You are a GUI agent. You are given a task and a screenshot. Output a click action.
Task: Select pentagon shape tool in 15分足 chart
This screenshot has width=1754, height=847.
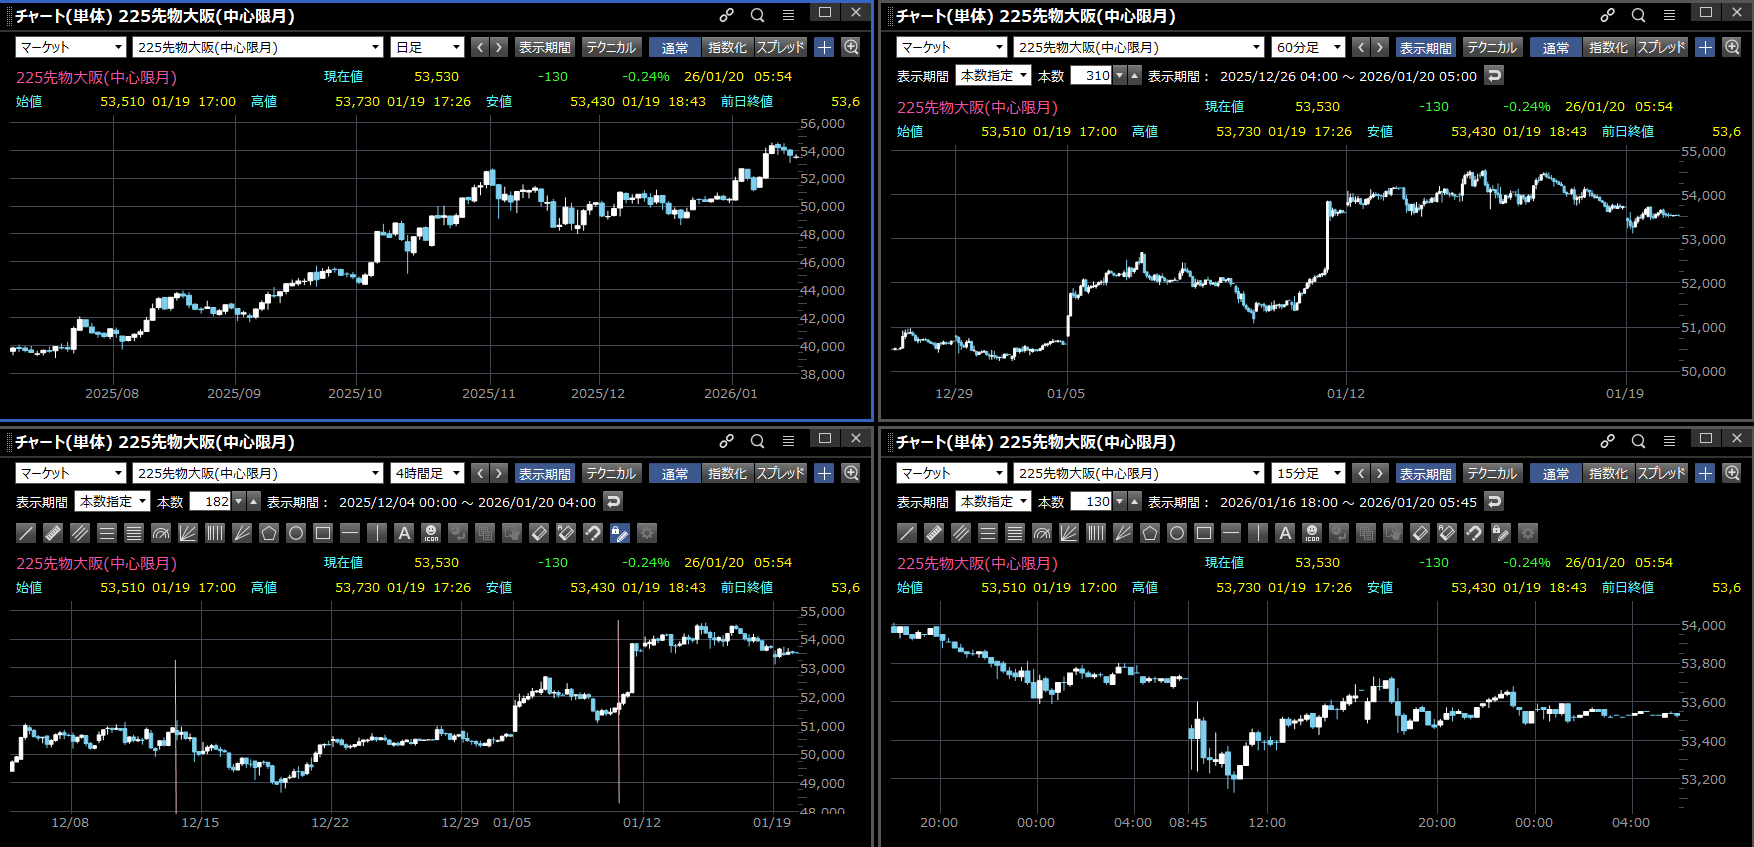point(1150,533)
